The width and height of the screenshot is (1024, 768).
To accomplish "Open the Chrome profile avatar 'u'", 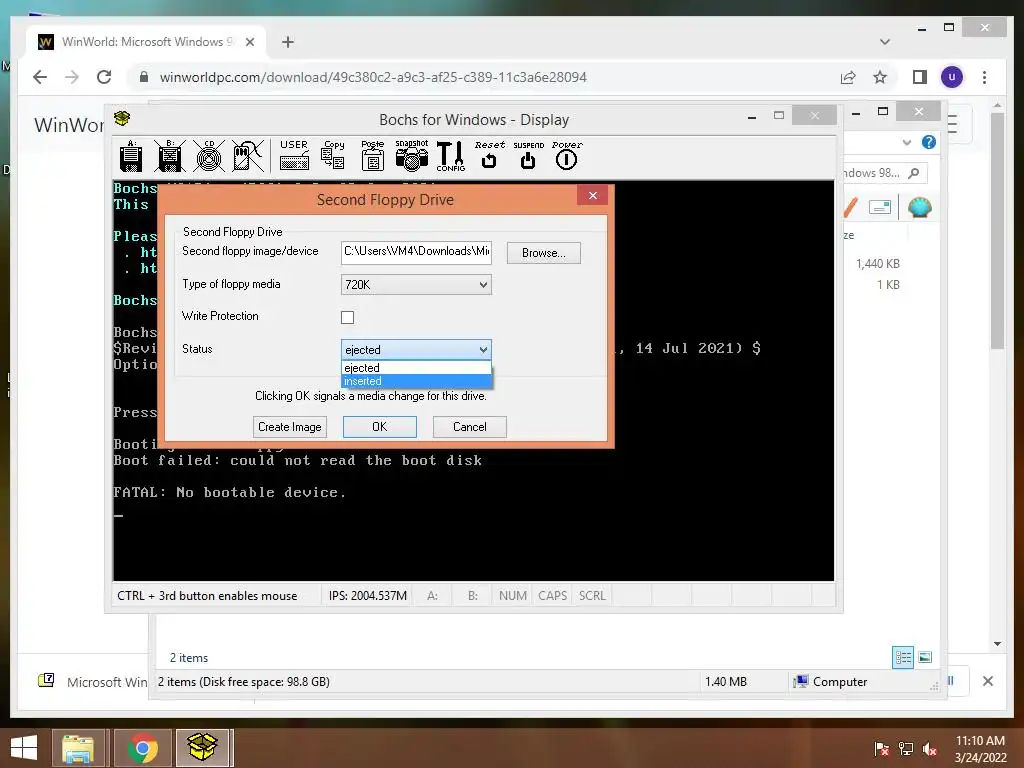I will (952, 77).
